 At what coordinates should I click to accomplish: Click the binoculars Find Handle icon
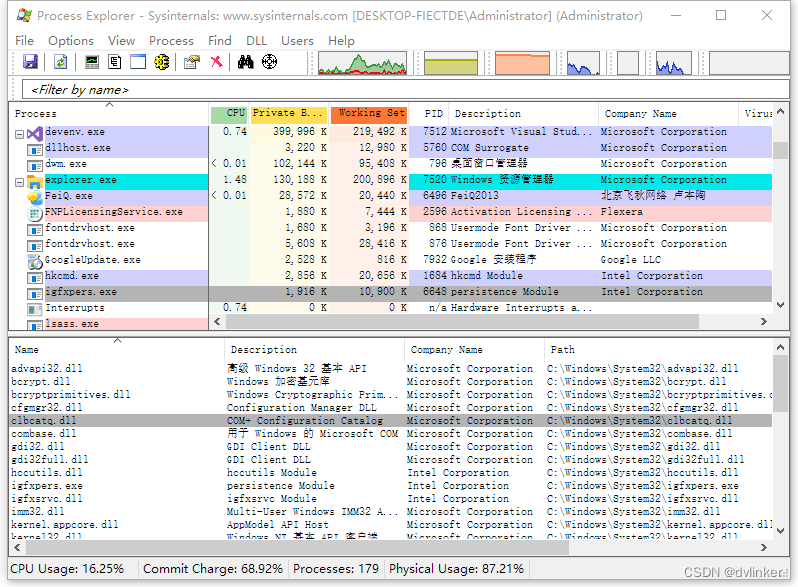pos(245,62)
